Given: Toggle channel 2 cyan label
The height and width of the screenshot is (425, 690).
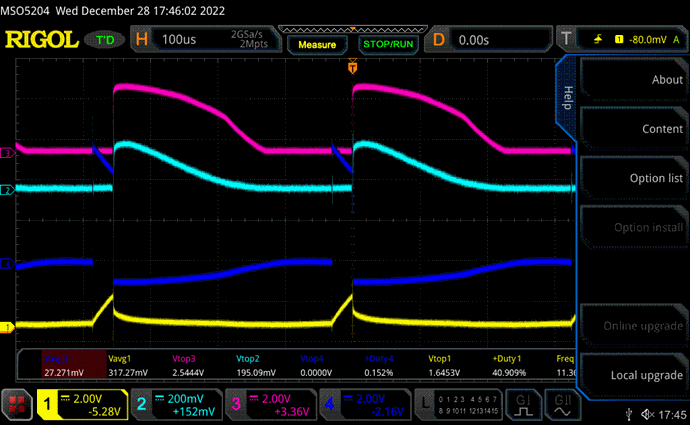Looking at the screenshot, I should pos(177,404).
